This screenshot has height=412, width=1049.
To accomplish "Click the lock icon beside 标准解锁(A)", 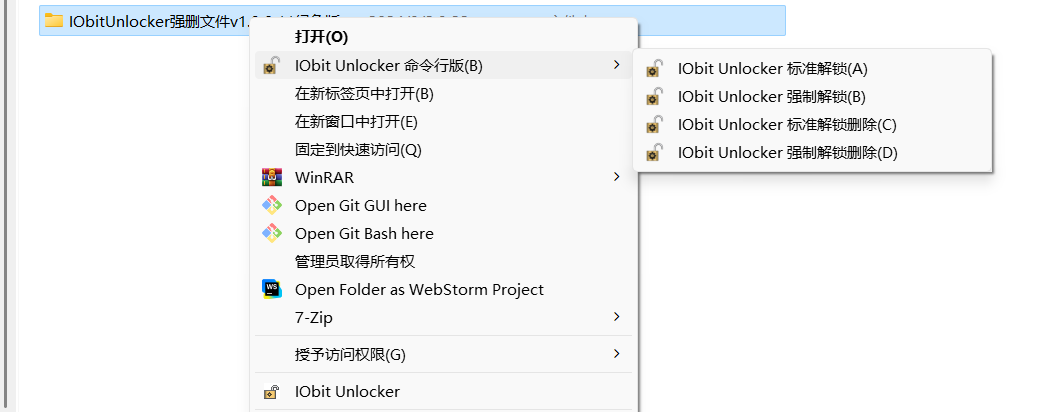I will tap(654, 69).
